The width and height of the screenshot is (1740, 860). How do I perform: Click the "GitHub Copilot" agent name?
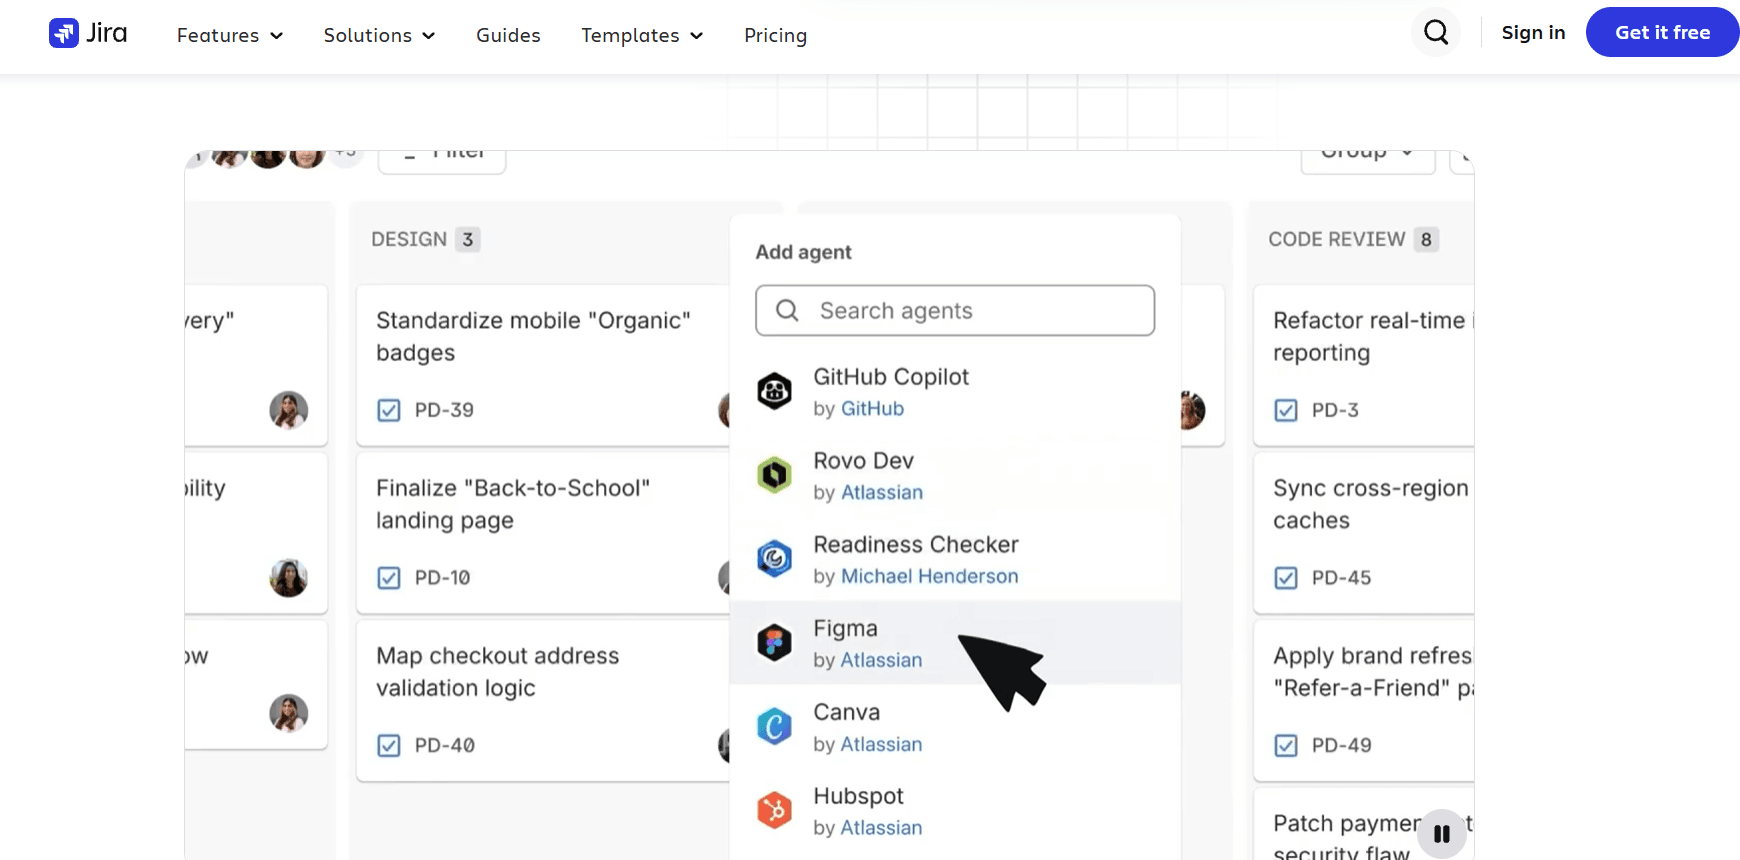point(891,377)
